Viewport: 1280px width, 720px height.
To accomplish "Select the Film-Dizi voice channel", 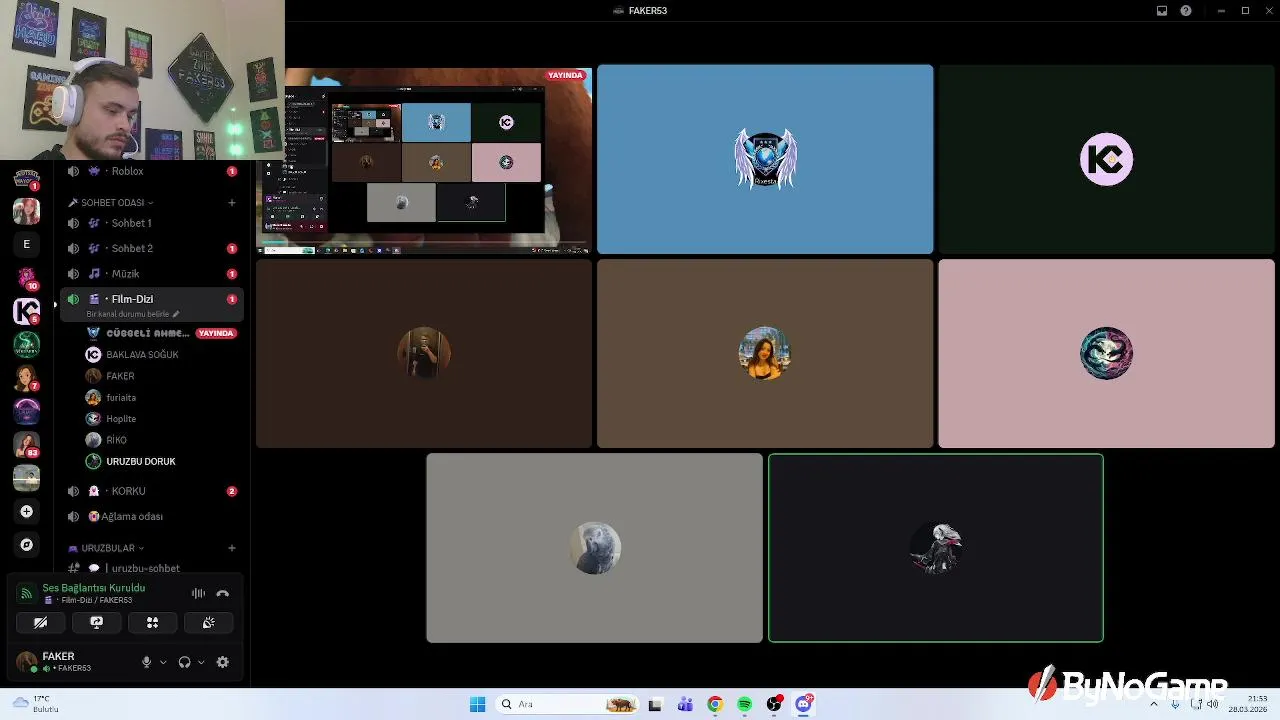I will 151,304.
